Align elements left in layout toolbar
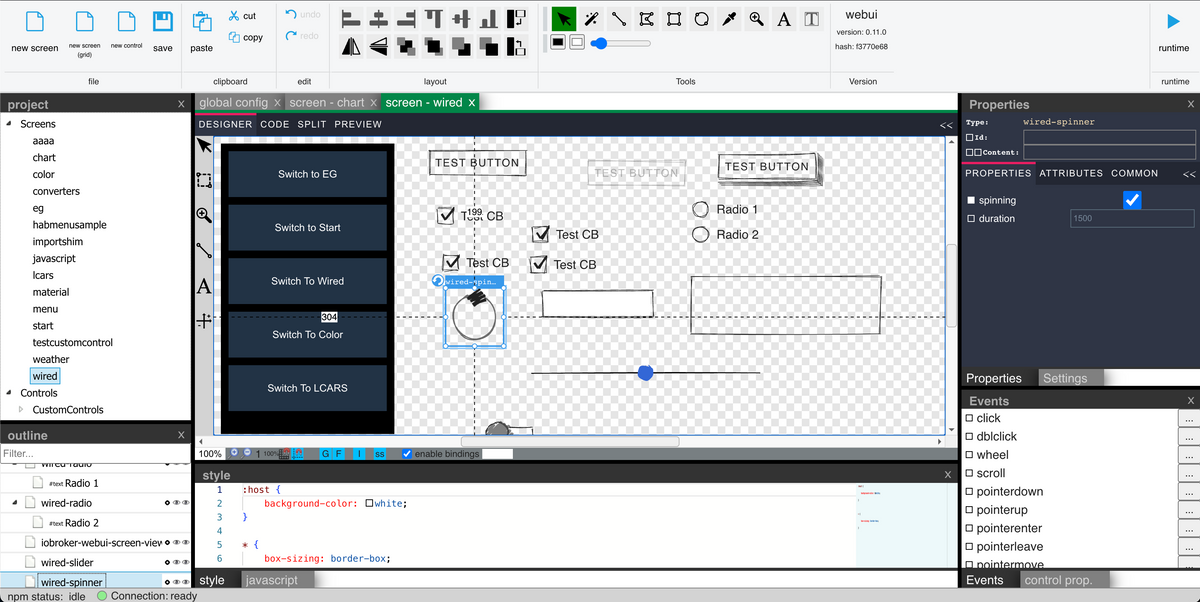 (x=351, y=18)
